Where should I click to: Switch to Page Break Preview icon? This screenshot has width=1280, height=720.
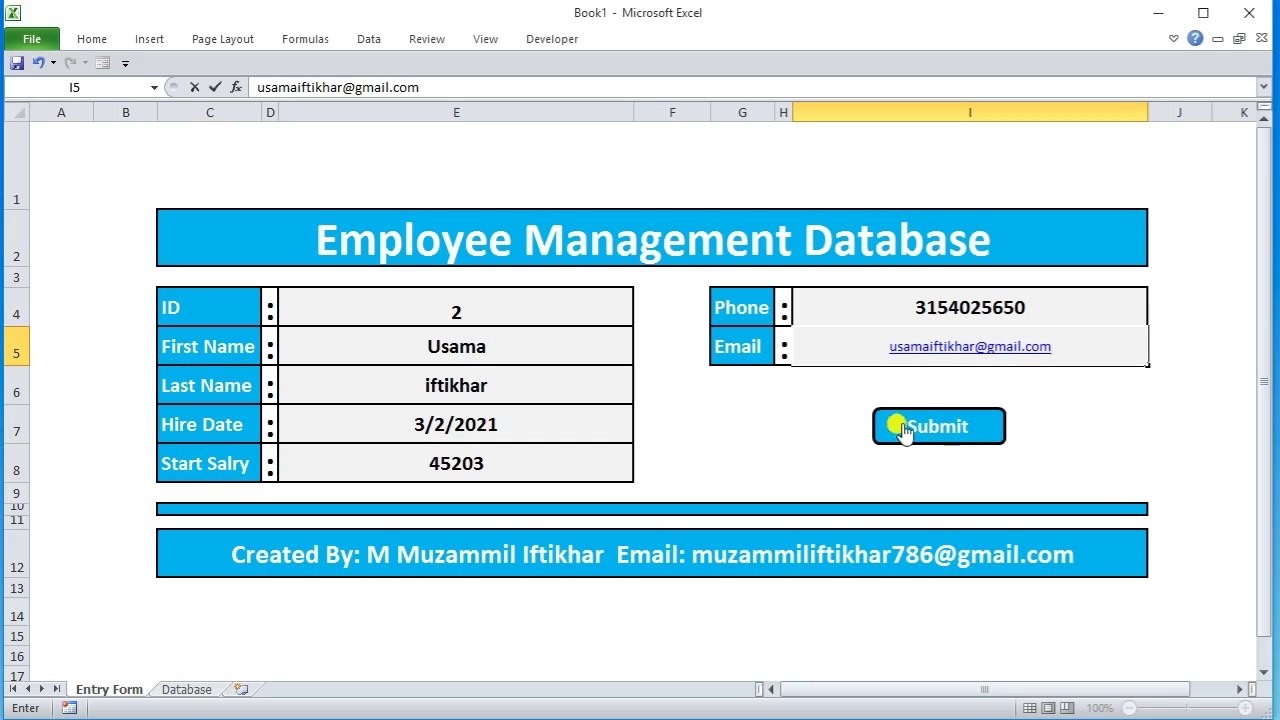(1067, 708)
